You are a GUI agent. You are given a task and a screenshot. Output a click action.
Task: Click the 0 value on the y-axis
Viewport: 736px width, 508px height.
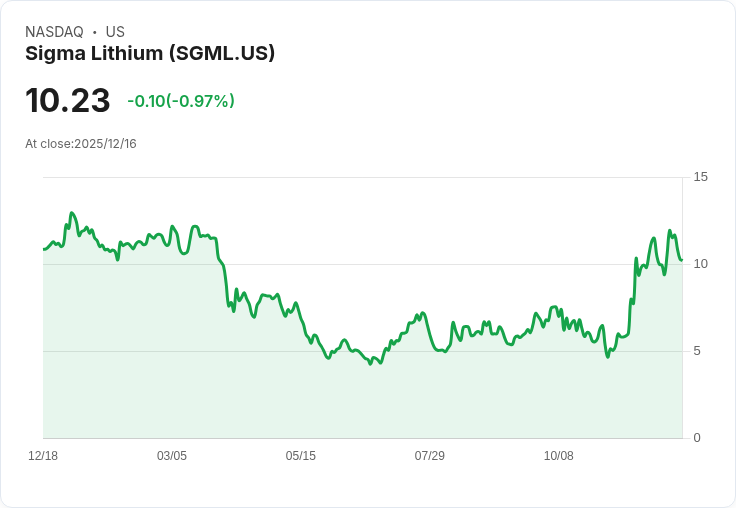697,438
